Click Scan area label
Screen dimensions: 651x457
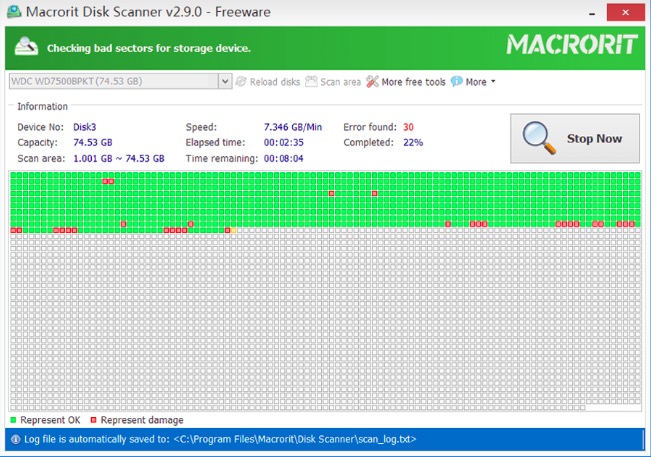pos(340,82)
